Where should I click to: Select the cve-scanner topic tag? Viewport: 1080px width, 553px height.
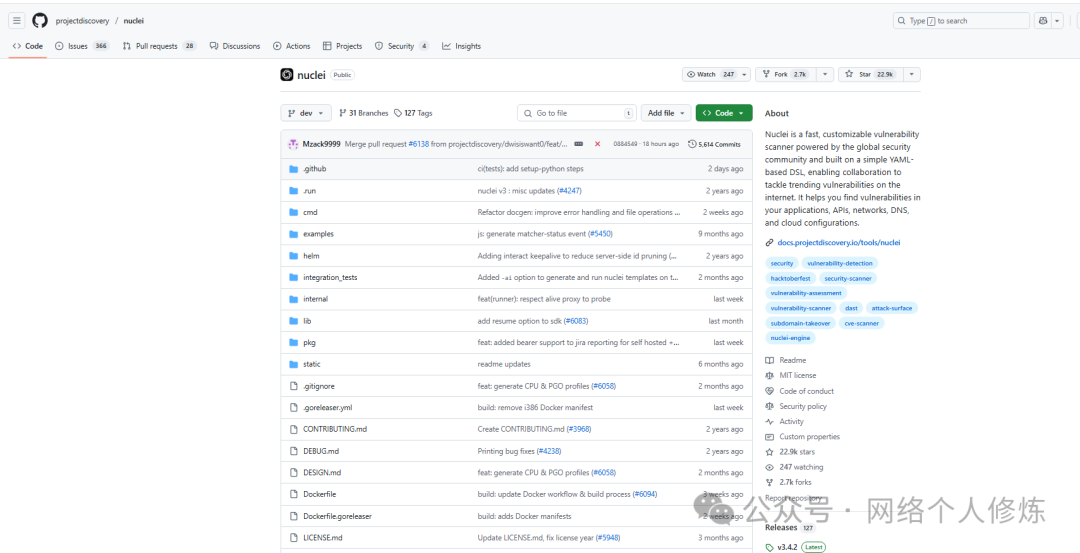862,323
